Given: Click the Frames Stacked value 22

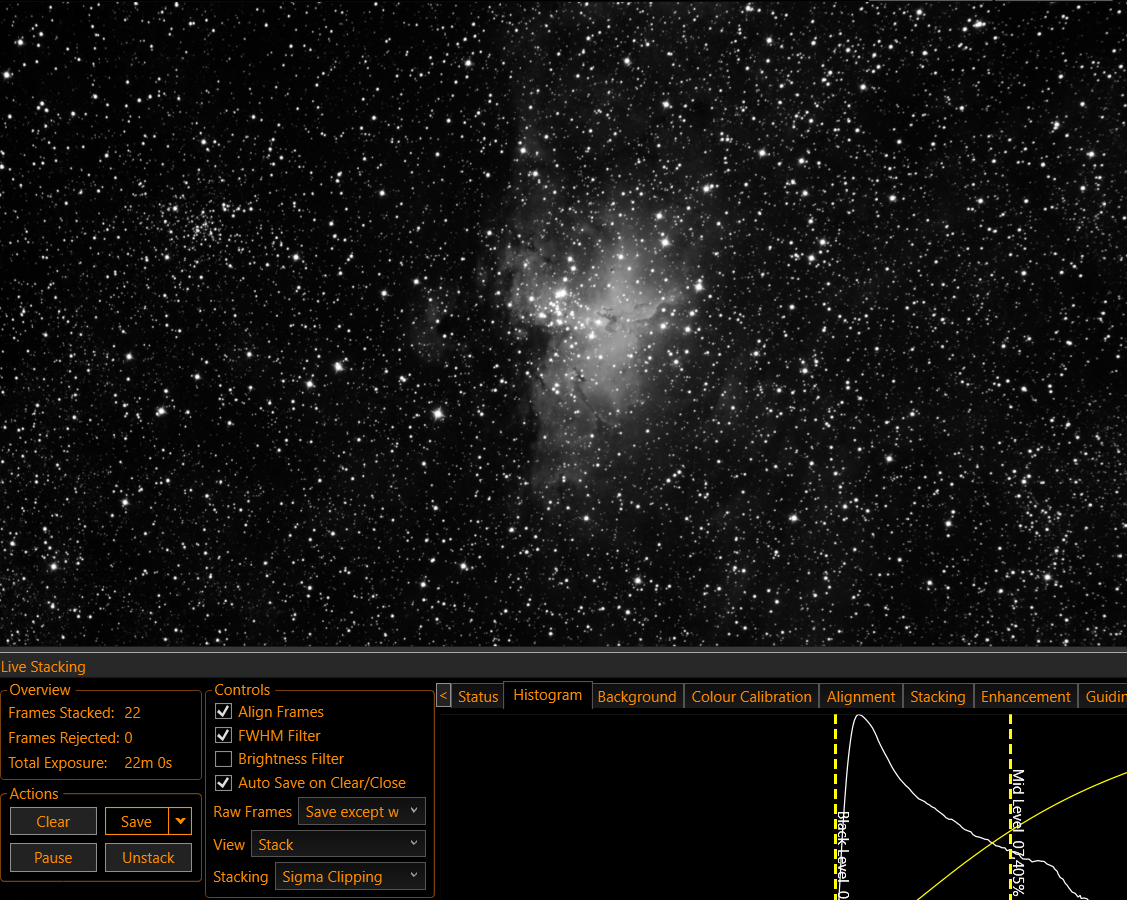Looking at the screenshot, I should pos(132,712).
